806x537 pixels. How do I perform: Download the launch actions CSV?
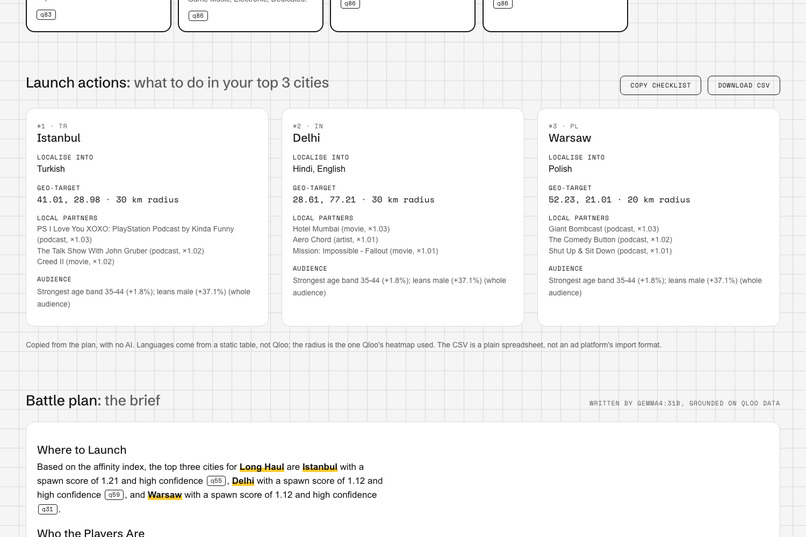coord(743,85)
